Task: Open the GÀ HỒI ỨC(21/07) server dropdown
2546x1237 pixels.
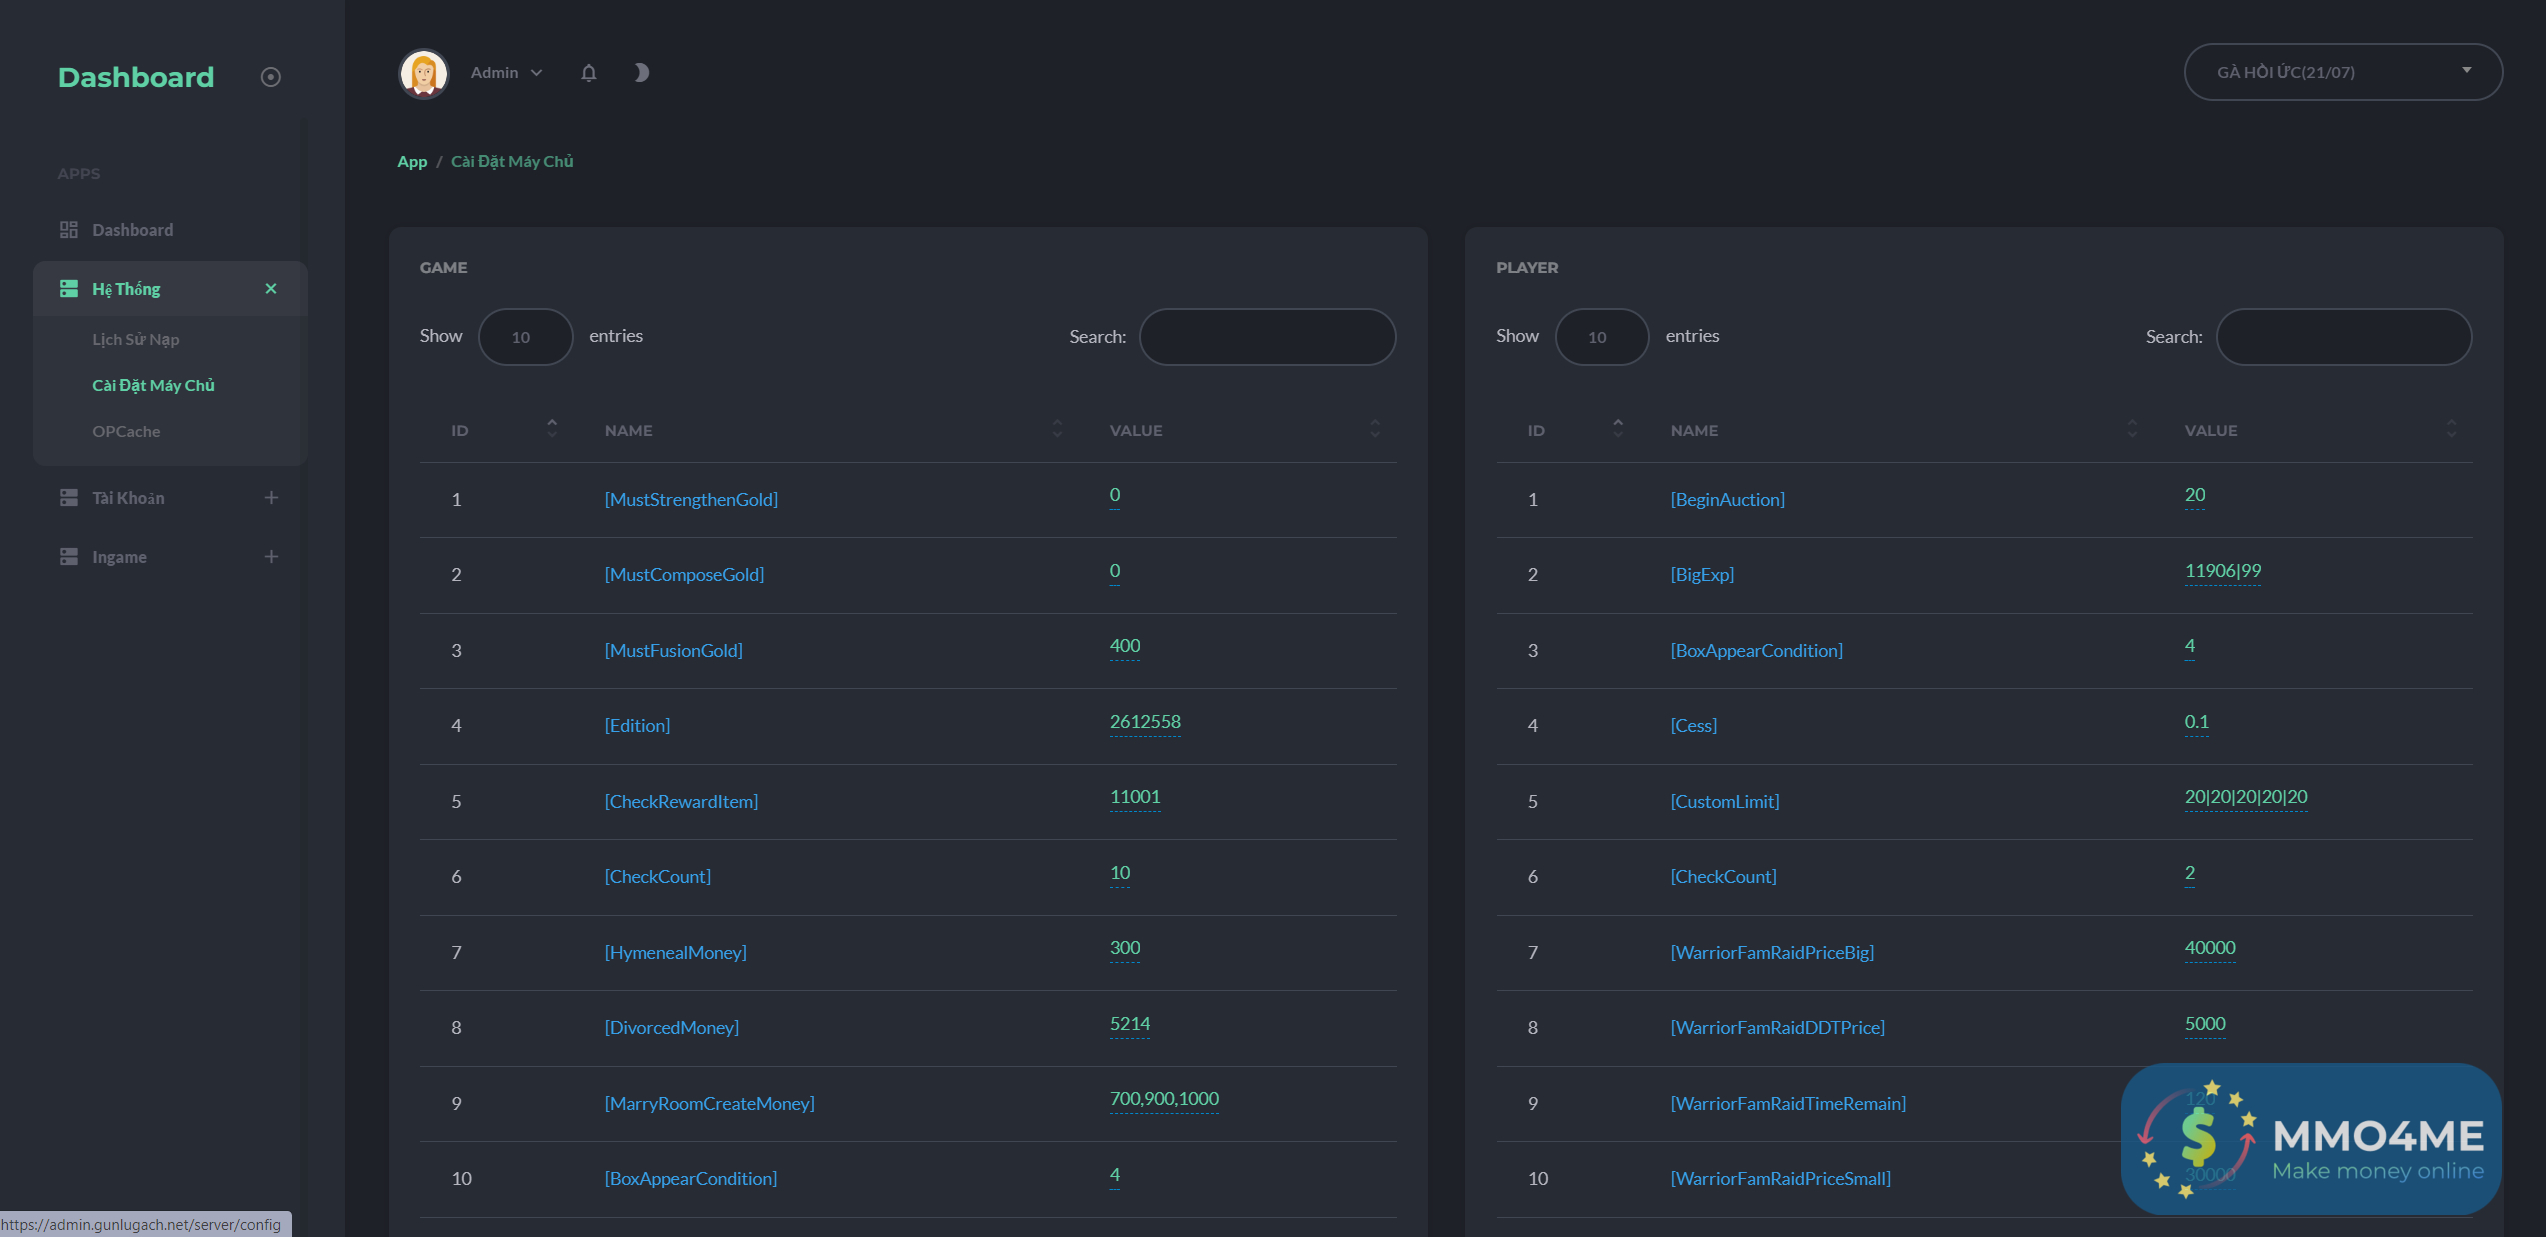Action: click(x=2342, y=72)
